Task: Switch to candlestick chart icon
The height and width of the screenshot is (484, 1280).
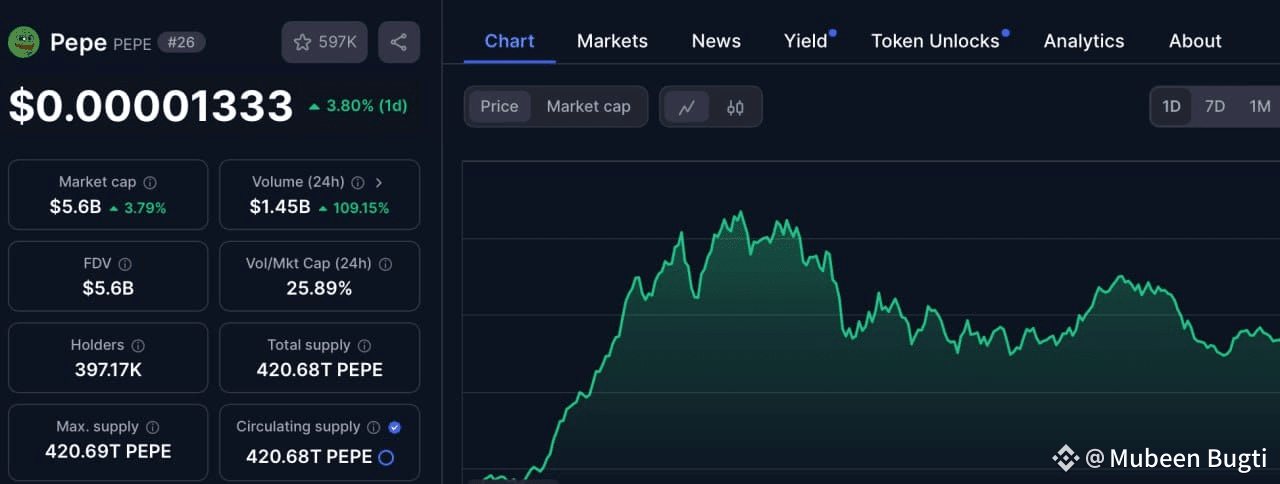Action: pos(735,107)
